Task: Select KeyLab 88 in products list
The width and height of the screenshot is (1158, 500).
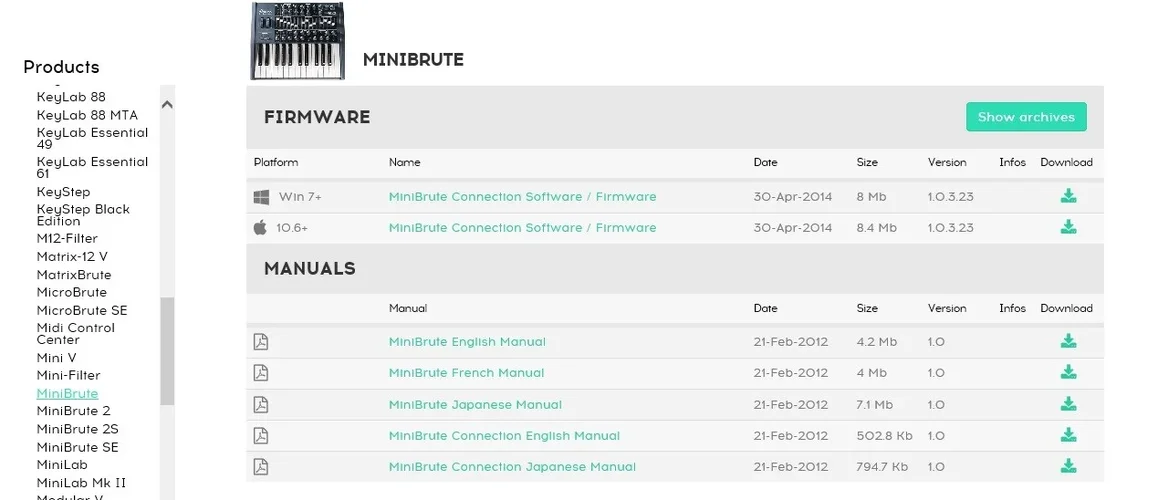Action: pos(71,97)
